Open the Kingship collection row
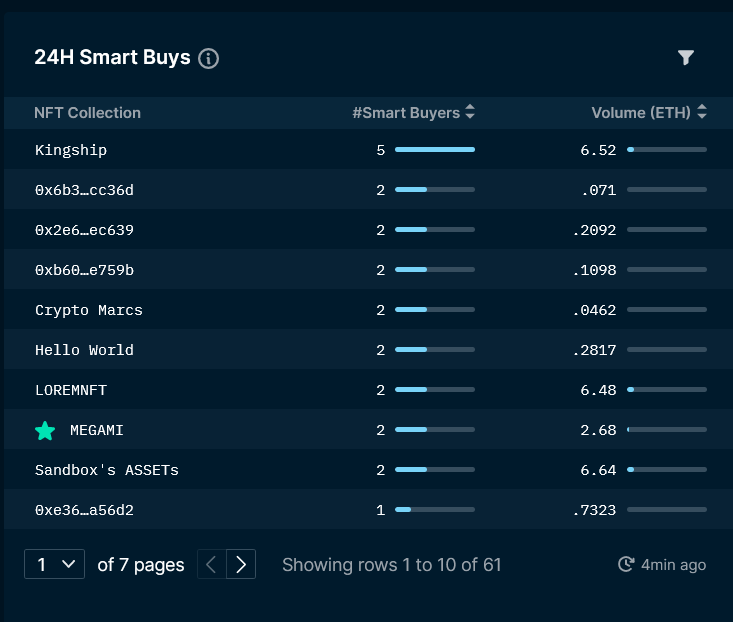This screenshot has height=622, width=733. point(366,150)
